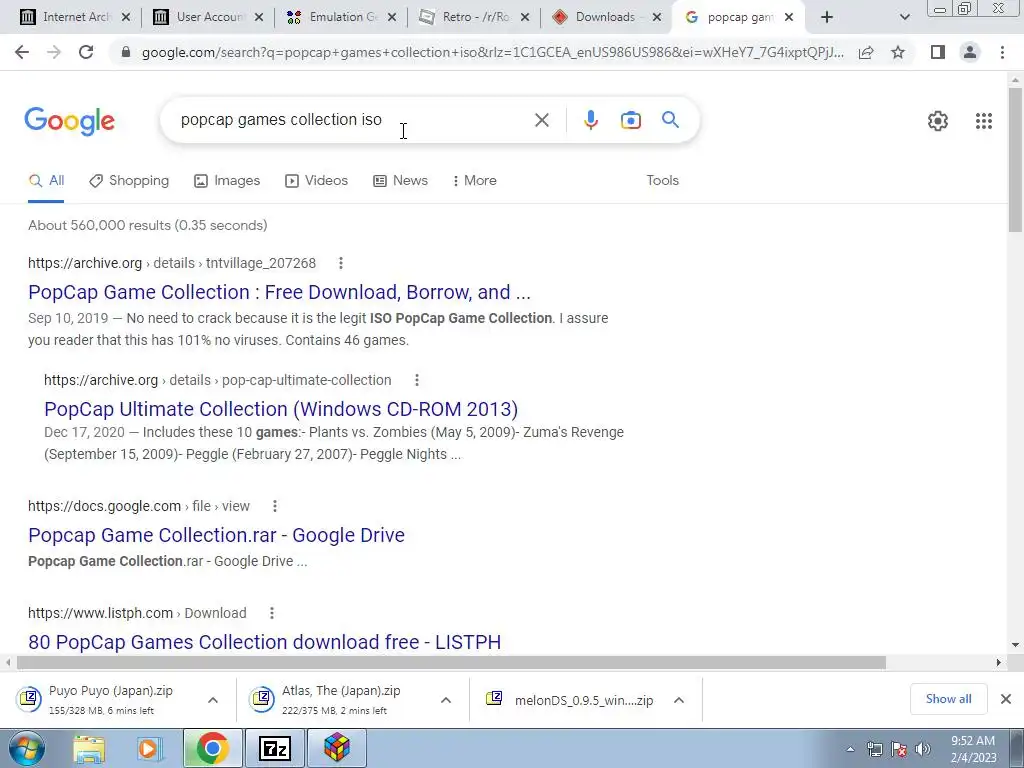Reload the current page

tap(86, 52)
